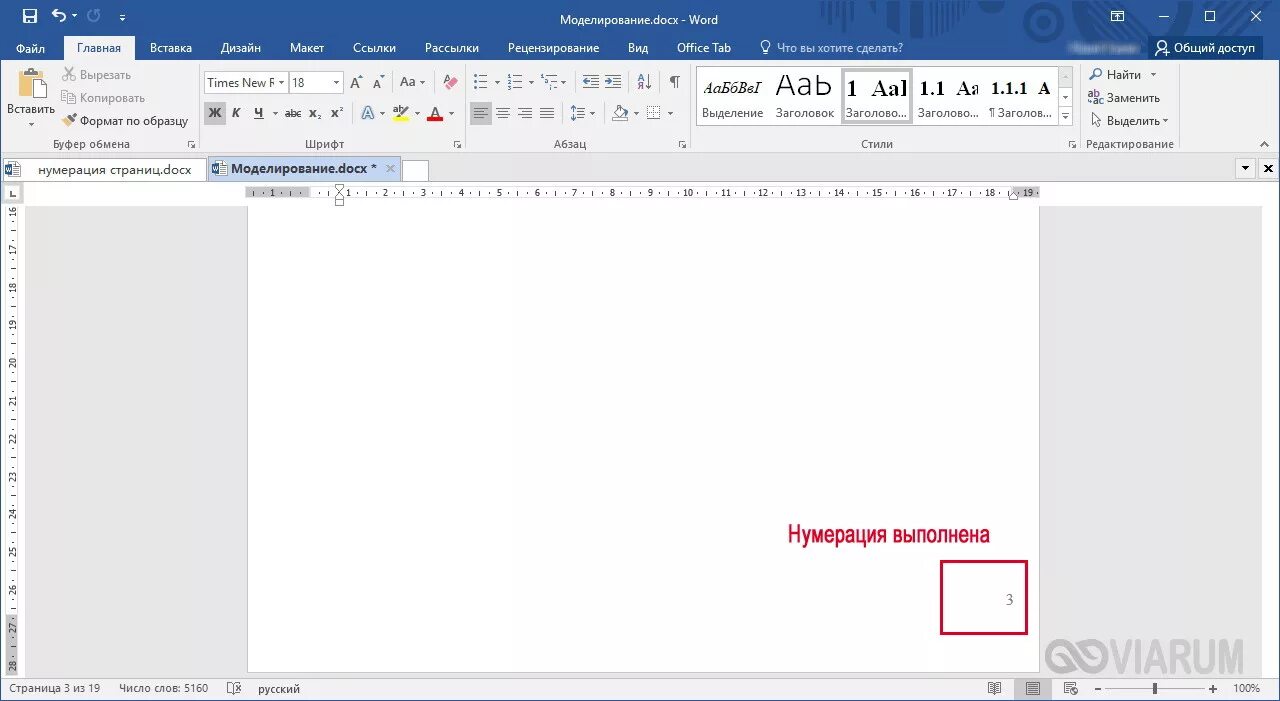The height and width of the screenshot is (701, 1280).
Task: Open the нумерация страниц.docx document tab
Action: coord(105,169)
